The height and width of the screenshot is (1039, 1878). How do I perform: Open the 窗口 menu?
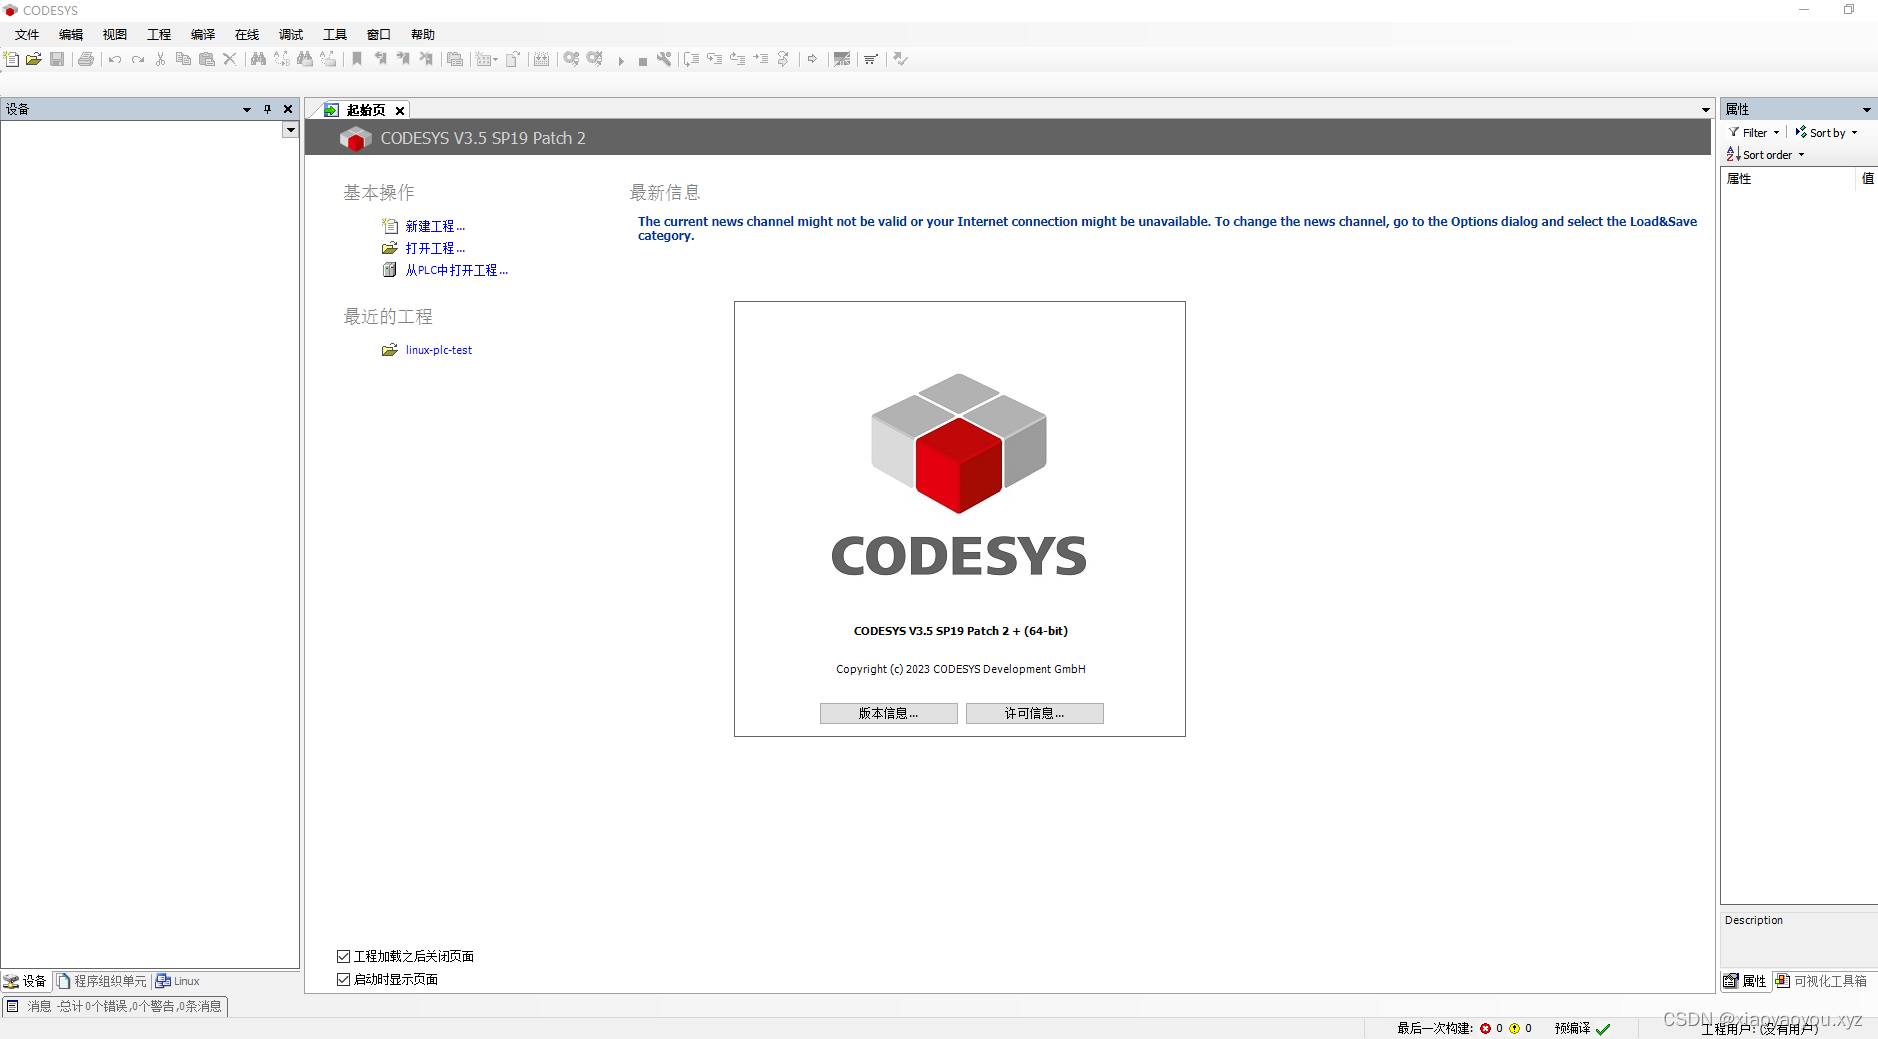(379, 35)
